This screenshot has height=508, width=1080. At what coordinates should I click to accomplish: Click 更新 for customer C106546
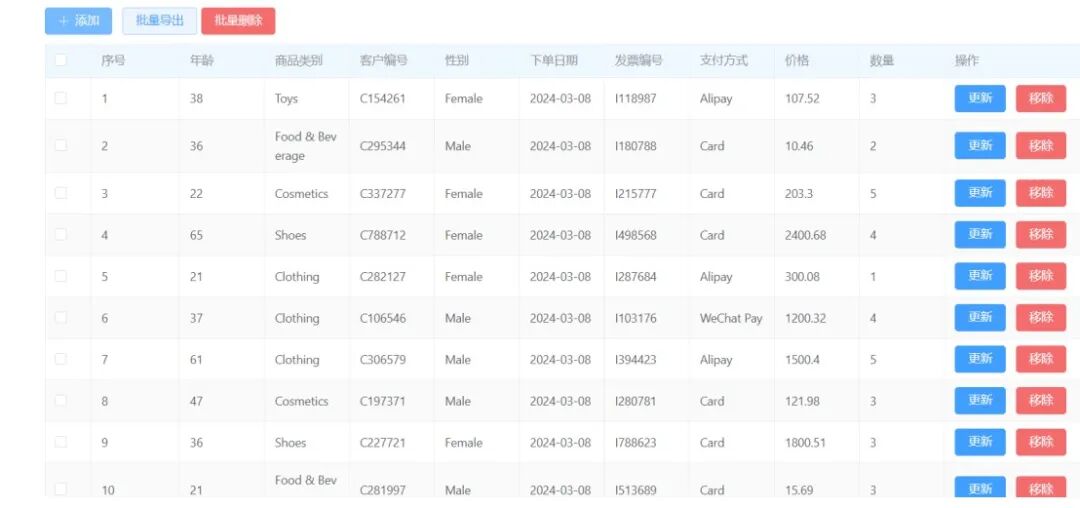(x=979, y=318)
